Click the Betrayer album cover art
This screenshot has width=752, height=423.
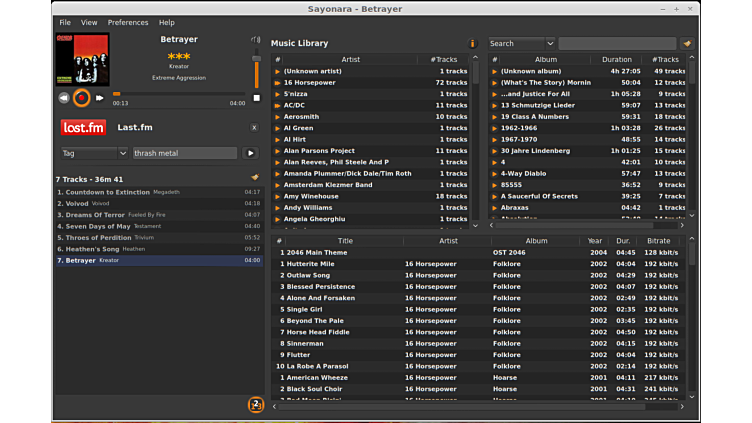(x=82, y=59)
